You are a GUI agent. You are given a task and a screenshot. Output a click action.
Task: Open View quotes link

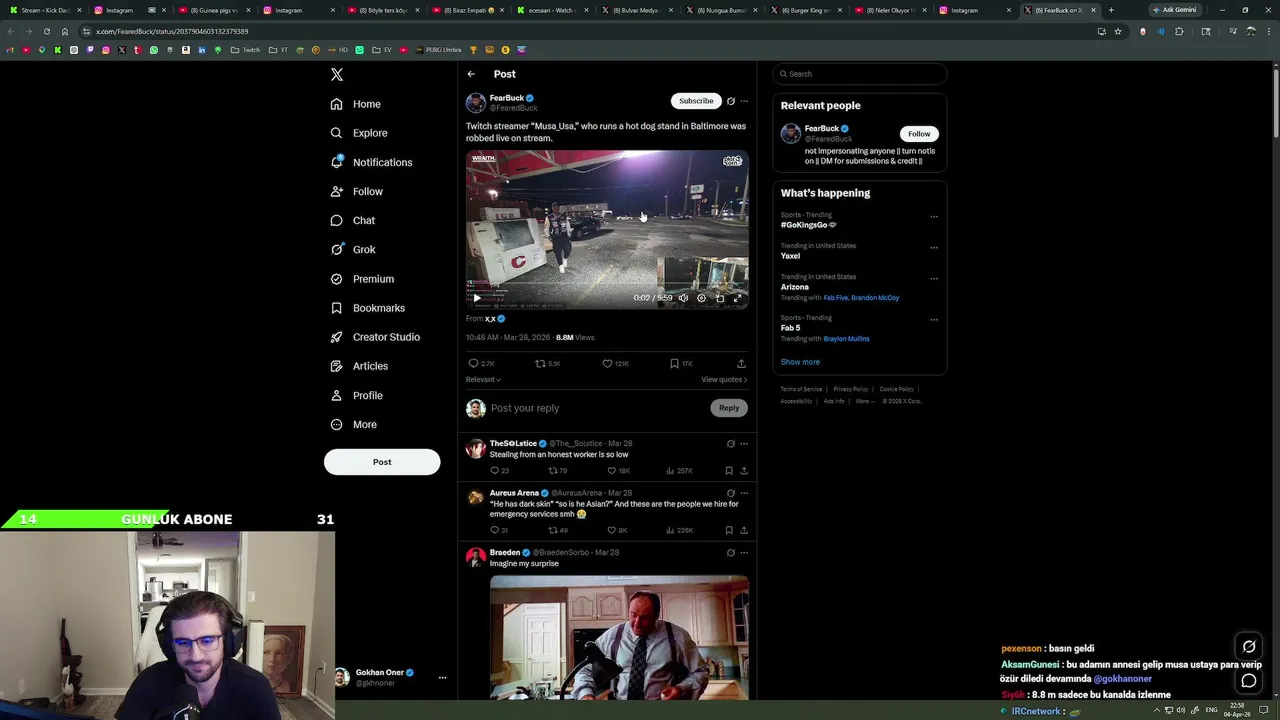[724, 380]
